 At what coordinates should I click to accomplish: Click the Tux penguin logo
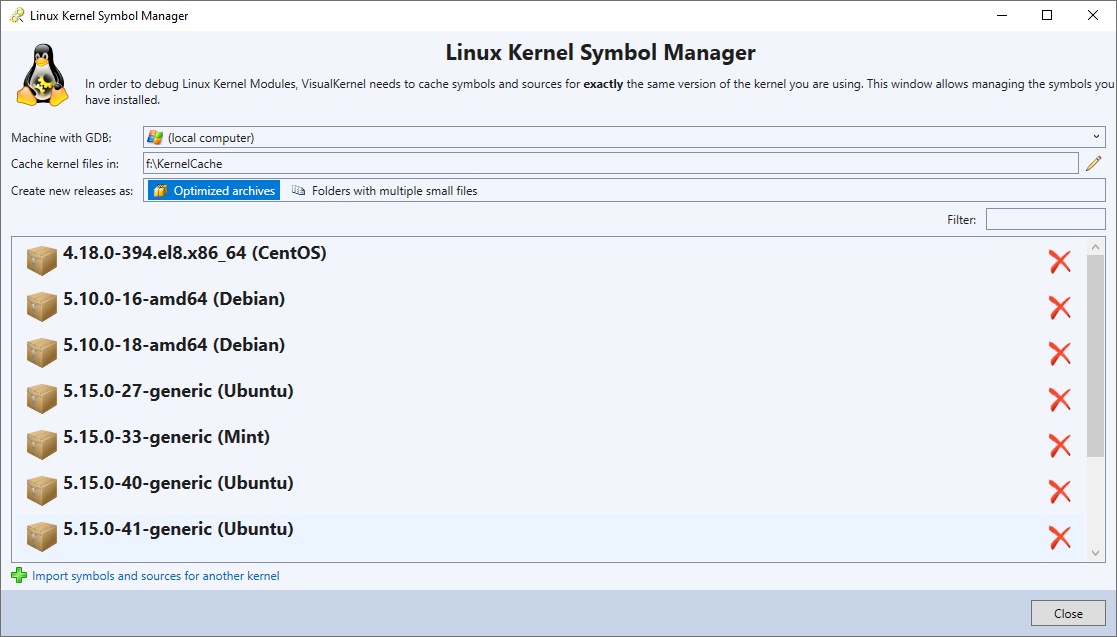(43, 76)
